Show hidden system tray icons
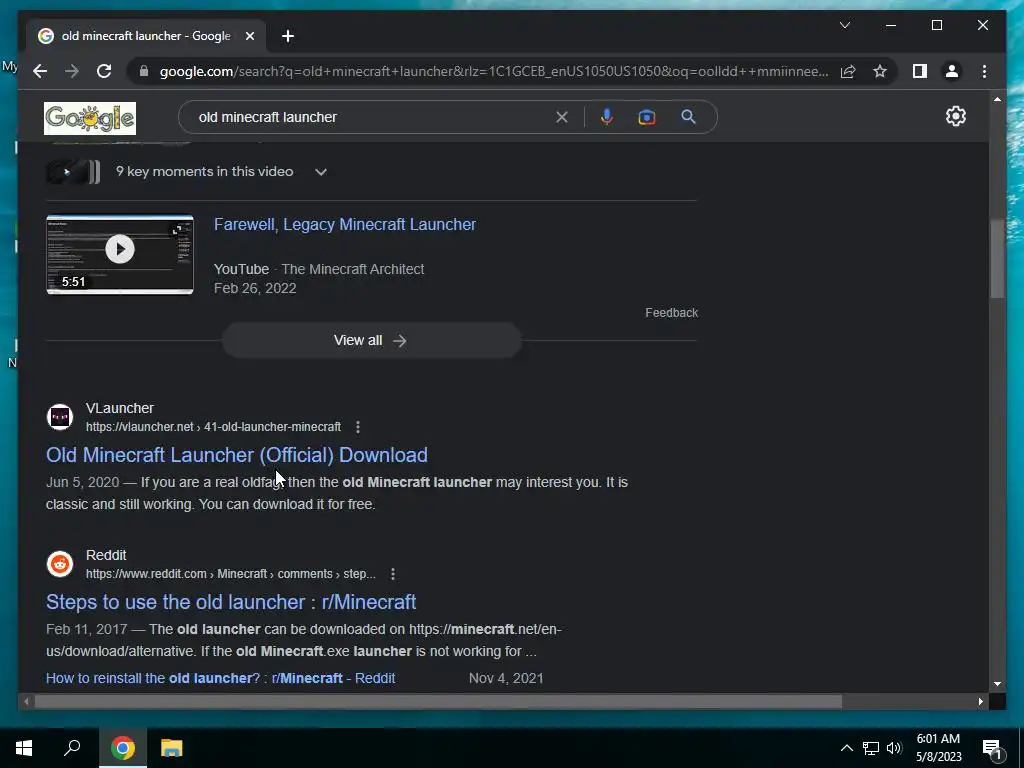Image resolution: width=1024 pixels, height=768 pixels. click(x=846, y=748)
